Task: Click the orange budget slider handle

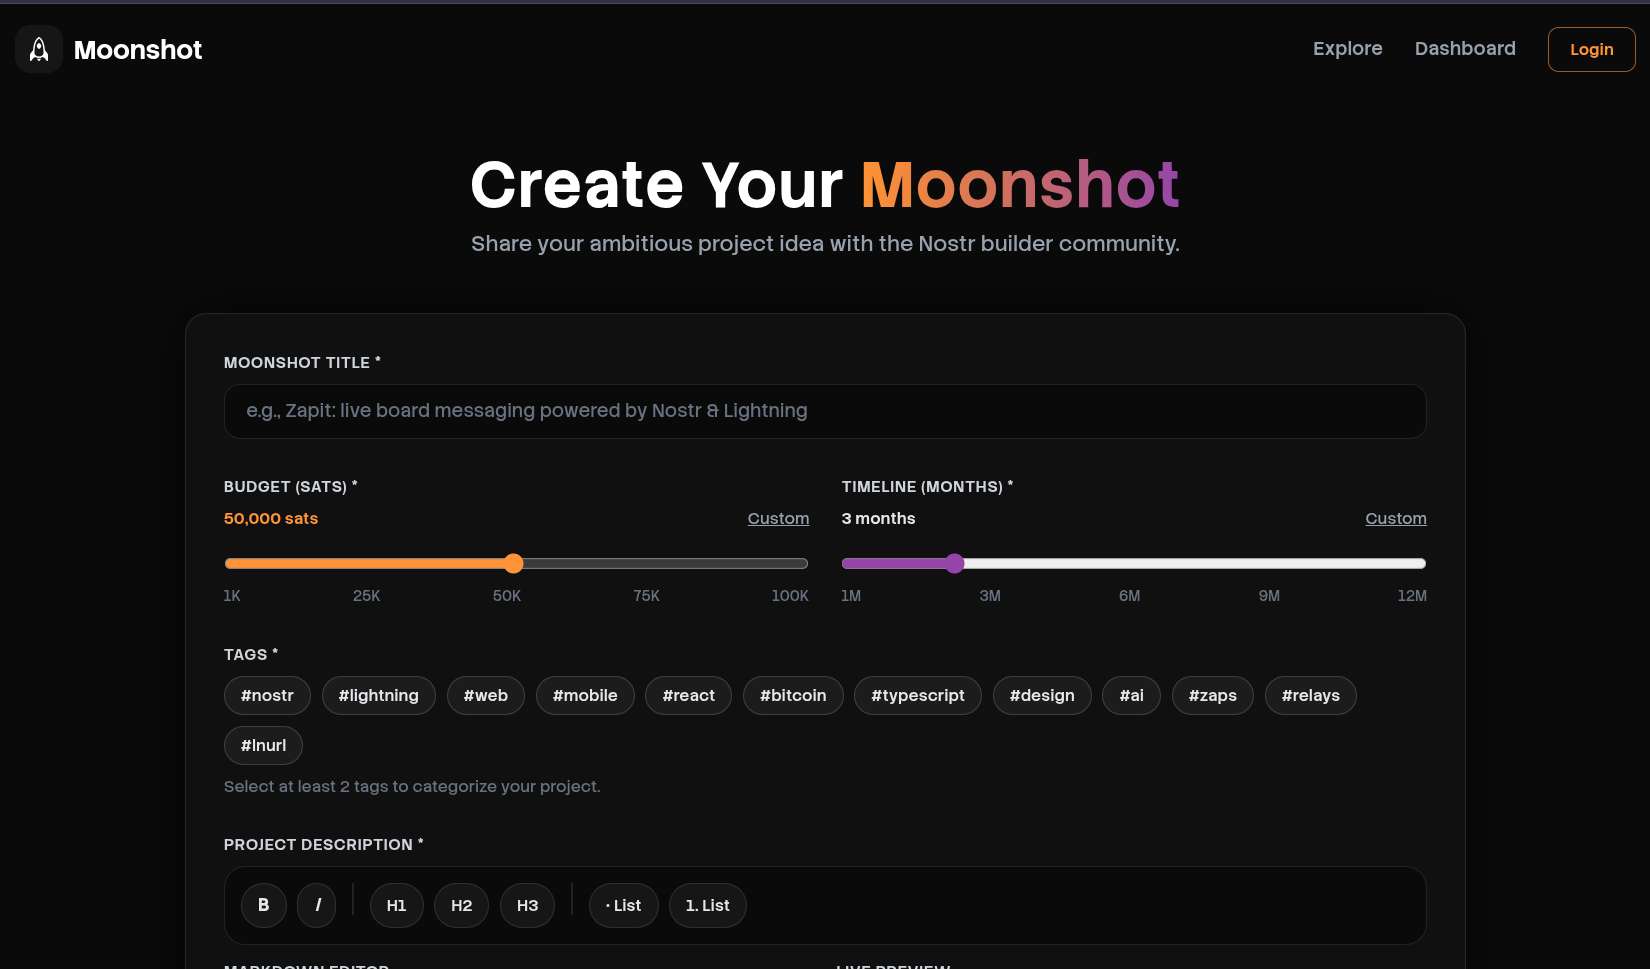Action: click(x=513, y=563)
